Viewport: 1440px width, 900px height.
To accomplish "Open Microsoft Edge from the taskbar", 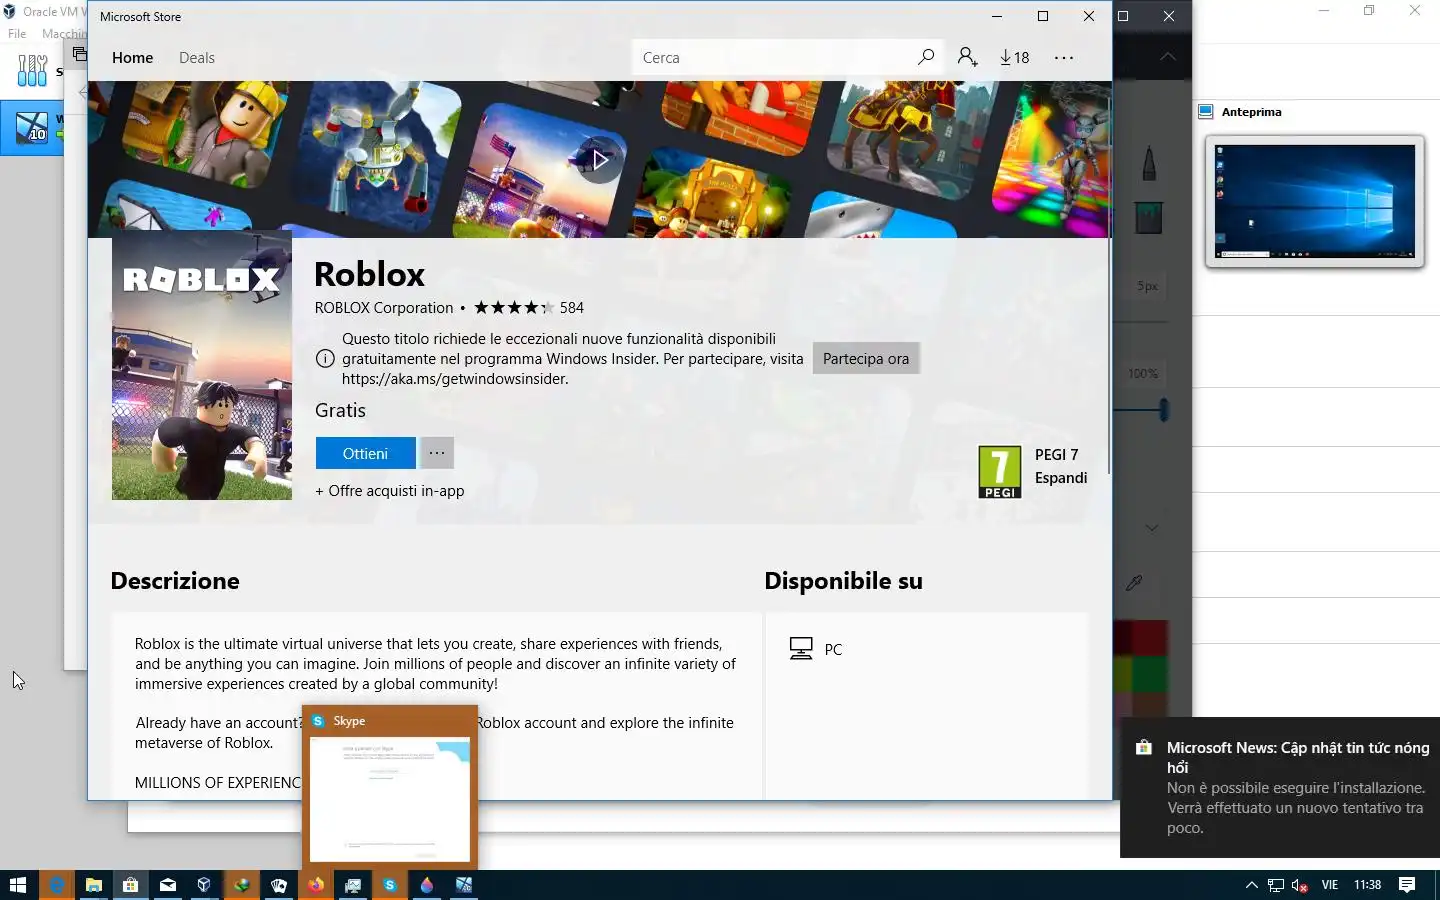I will click(56, 885).
